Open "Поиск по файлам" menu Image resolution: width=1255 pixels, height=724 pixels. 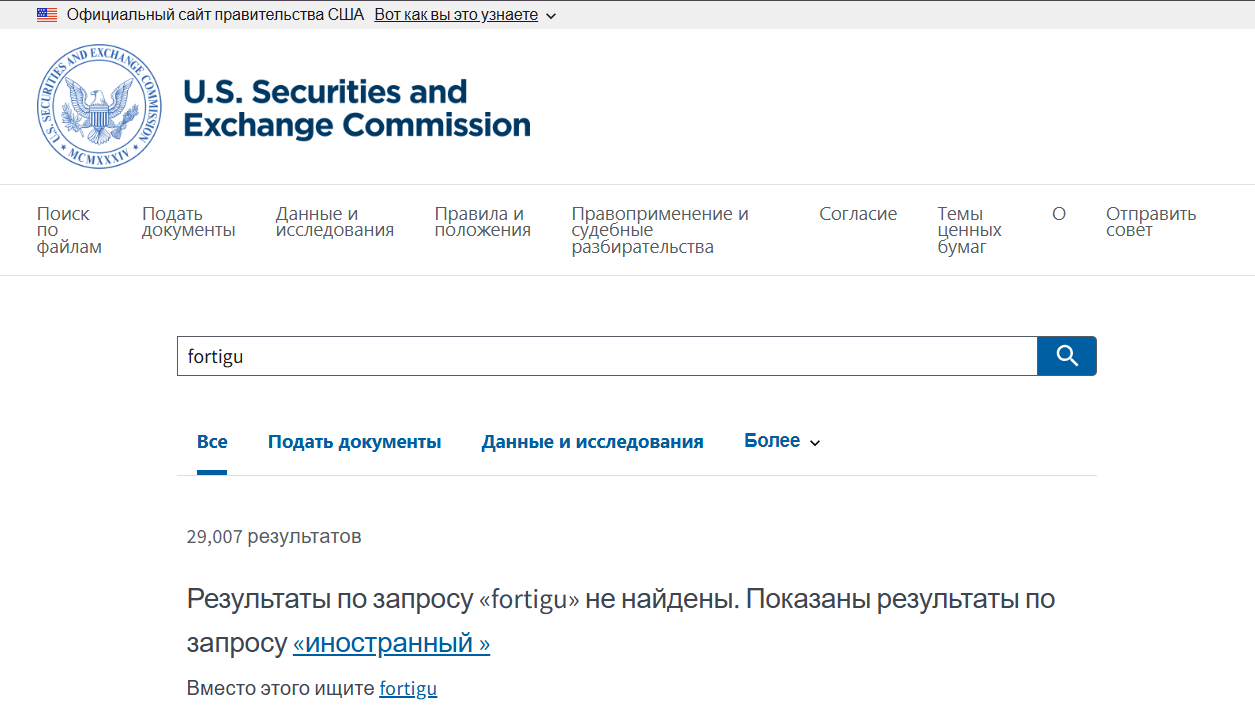pyautogui.click(x=70, y=230)
